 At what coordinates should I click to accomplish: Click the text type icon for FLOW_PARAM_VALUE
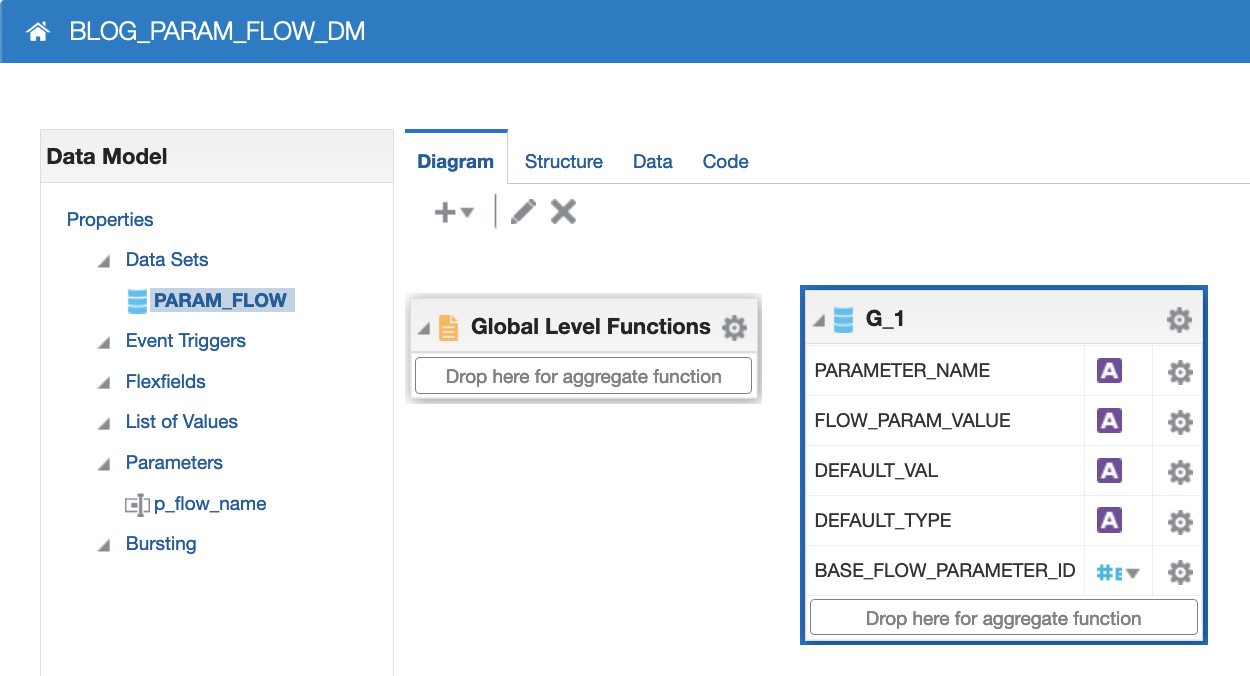[x=1109, y=421]
